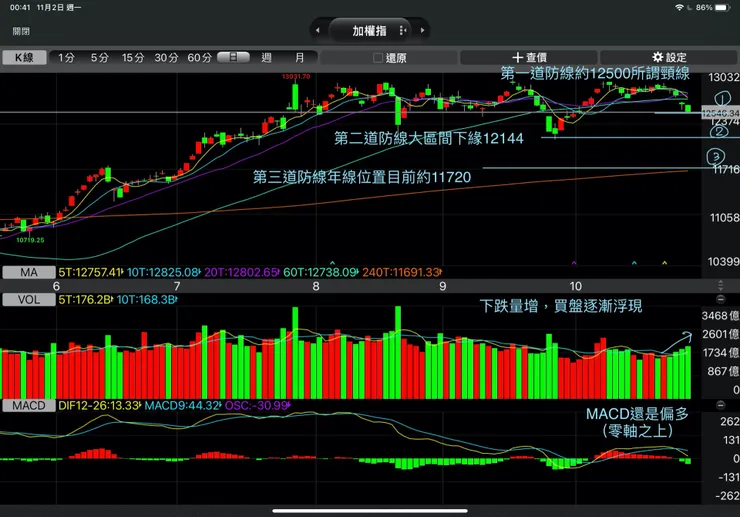740x517 pixels.
Task: Tap the 12540.34 price marker label
Action: [720, 113]
